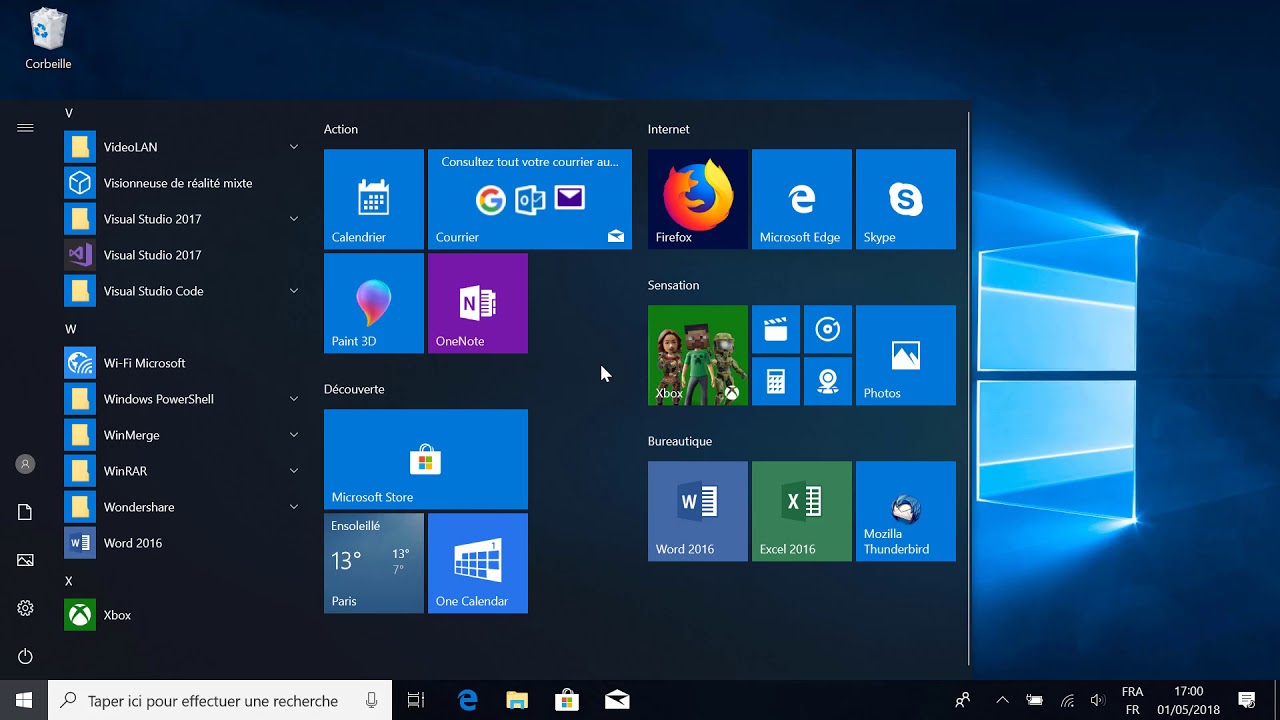Open the Paris weather tile
1280x720 pixels.
[374, 563]
